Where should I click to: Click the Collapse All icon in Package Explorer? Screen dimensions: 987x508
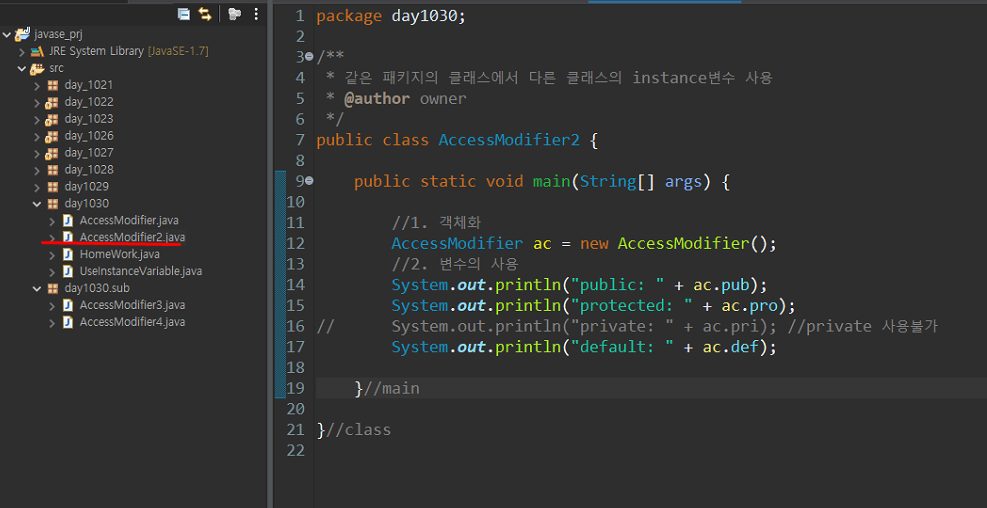tap(184, 14)
